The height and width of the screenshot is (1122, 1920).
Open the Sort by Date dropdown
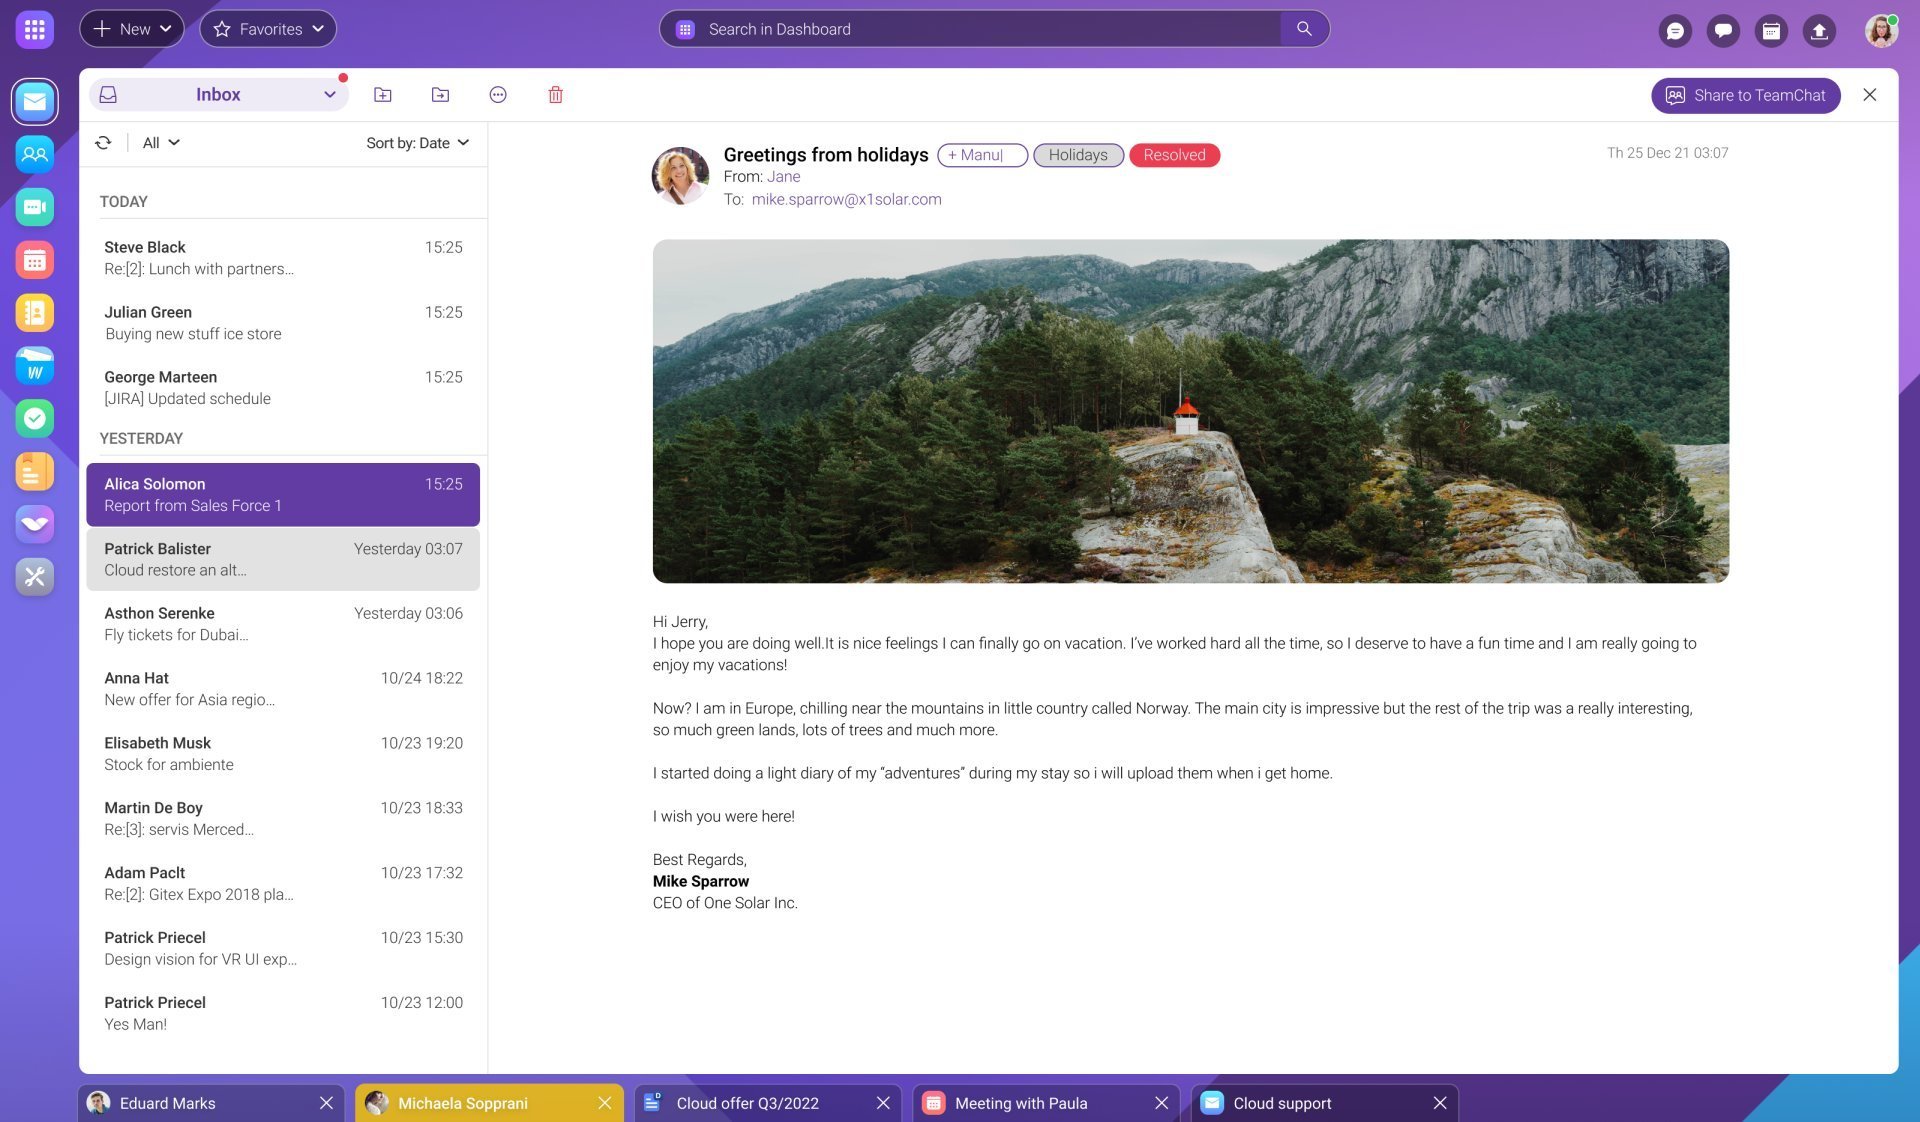(x=417, y=143)
